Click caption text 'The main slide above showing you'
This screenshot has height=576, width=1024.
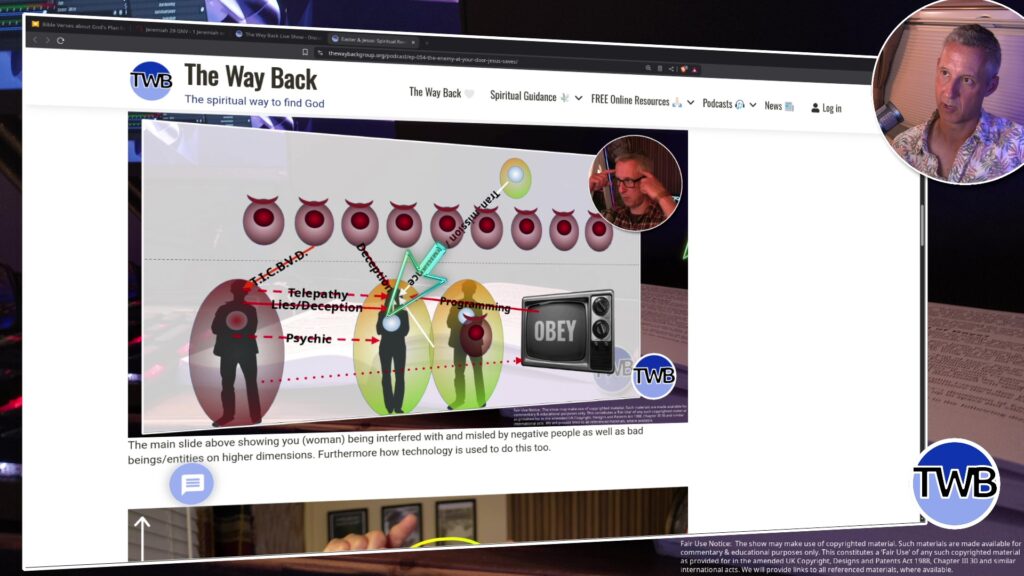(x=214, y=443)
